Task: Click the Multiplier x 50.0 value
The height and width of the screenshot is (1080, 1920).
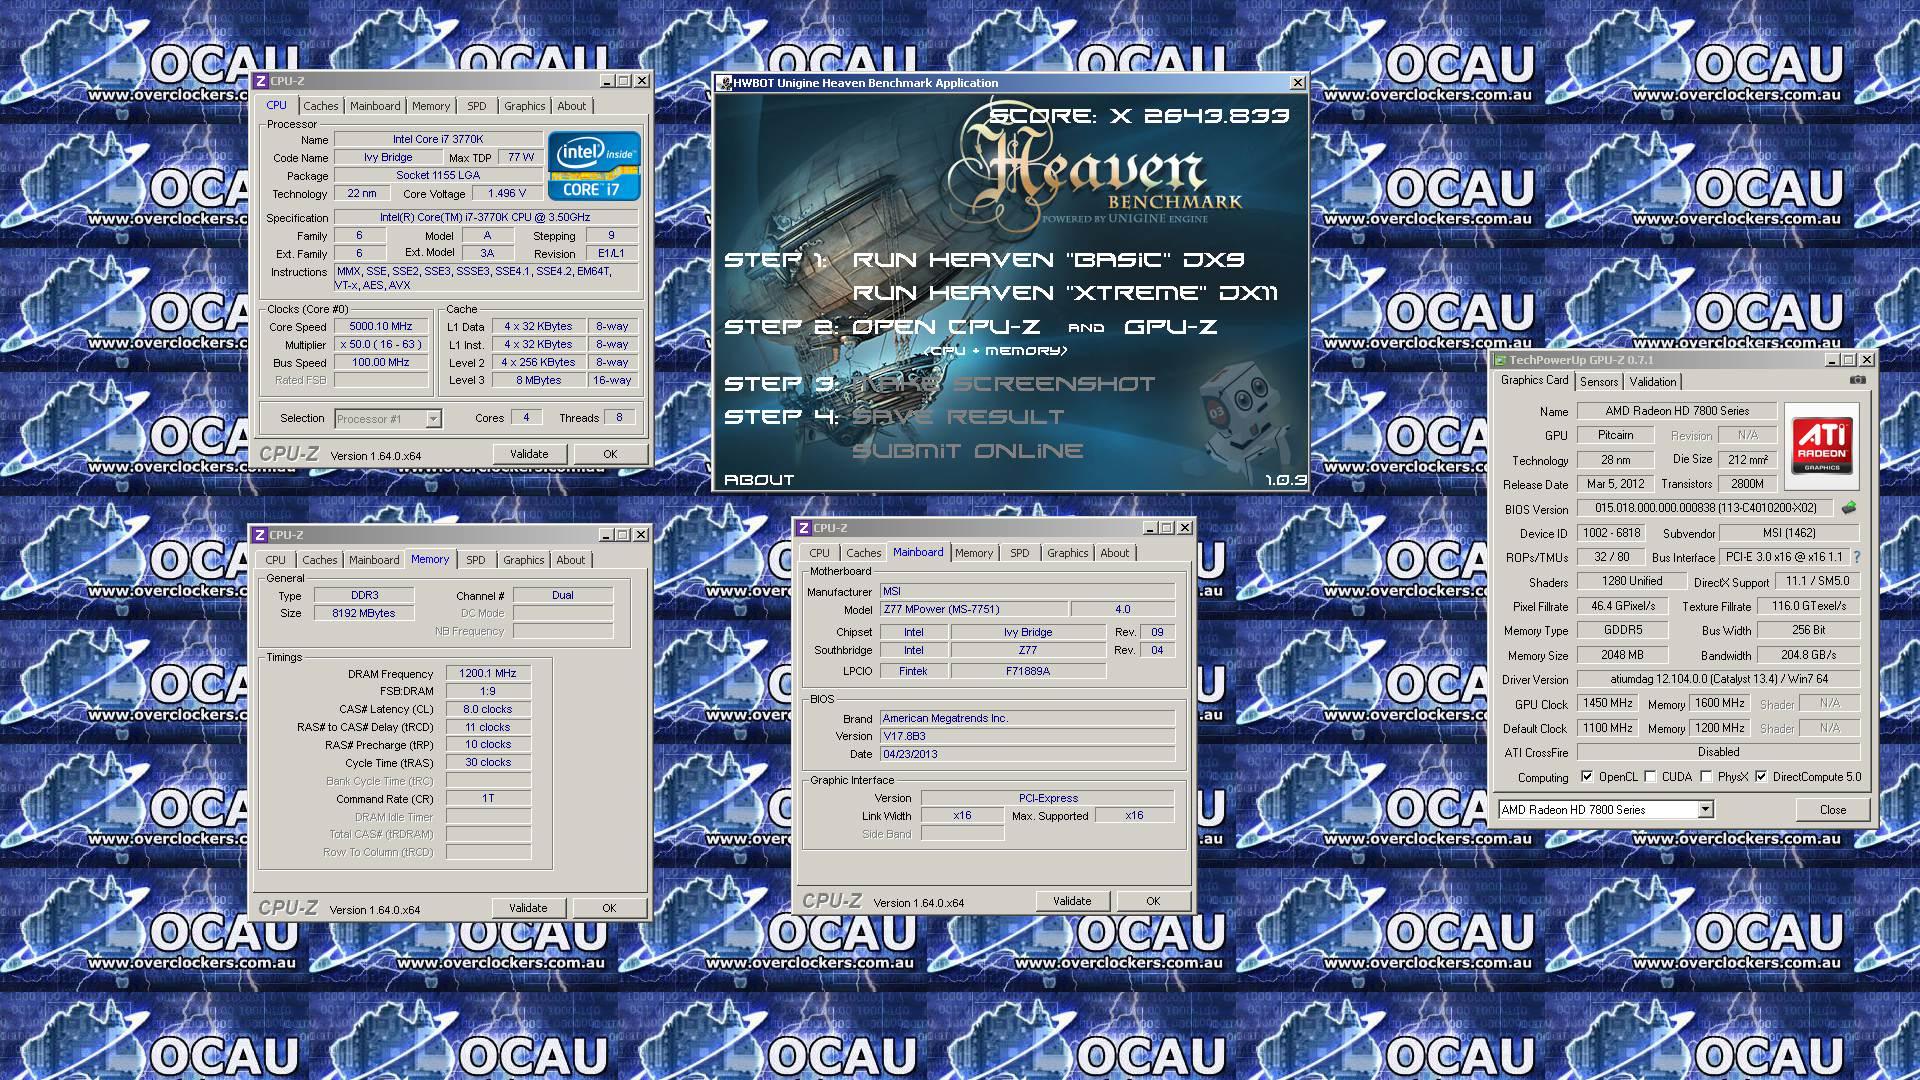Action: tap(381, 344)
